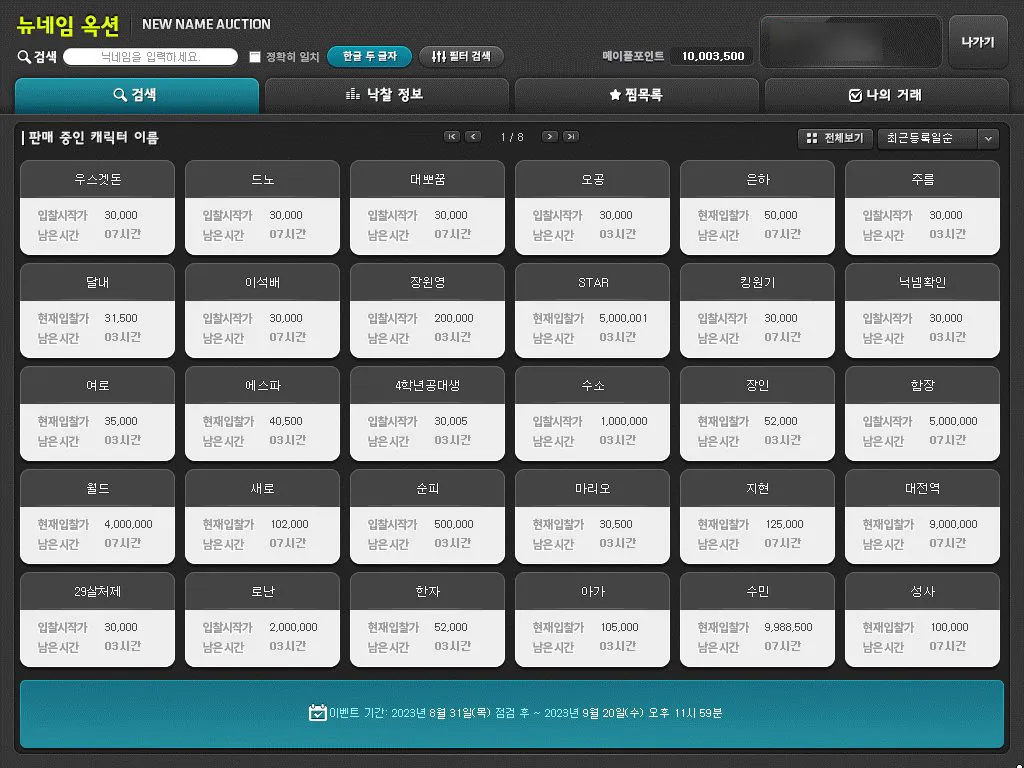Open the 대전역 nickname listing
1024x768 pixels.
pos(921,516)
